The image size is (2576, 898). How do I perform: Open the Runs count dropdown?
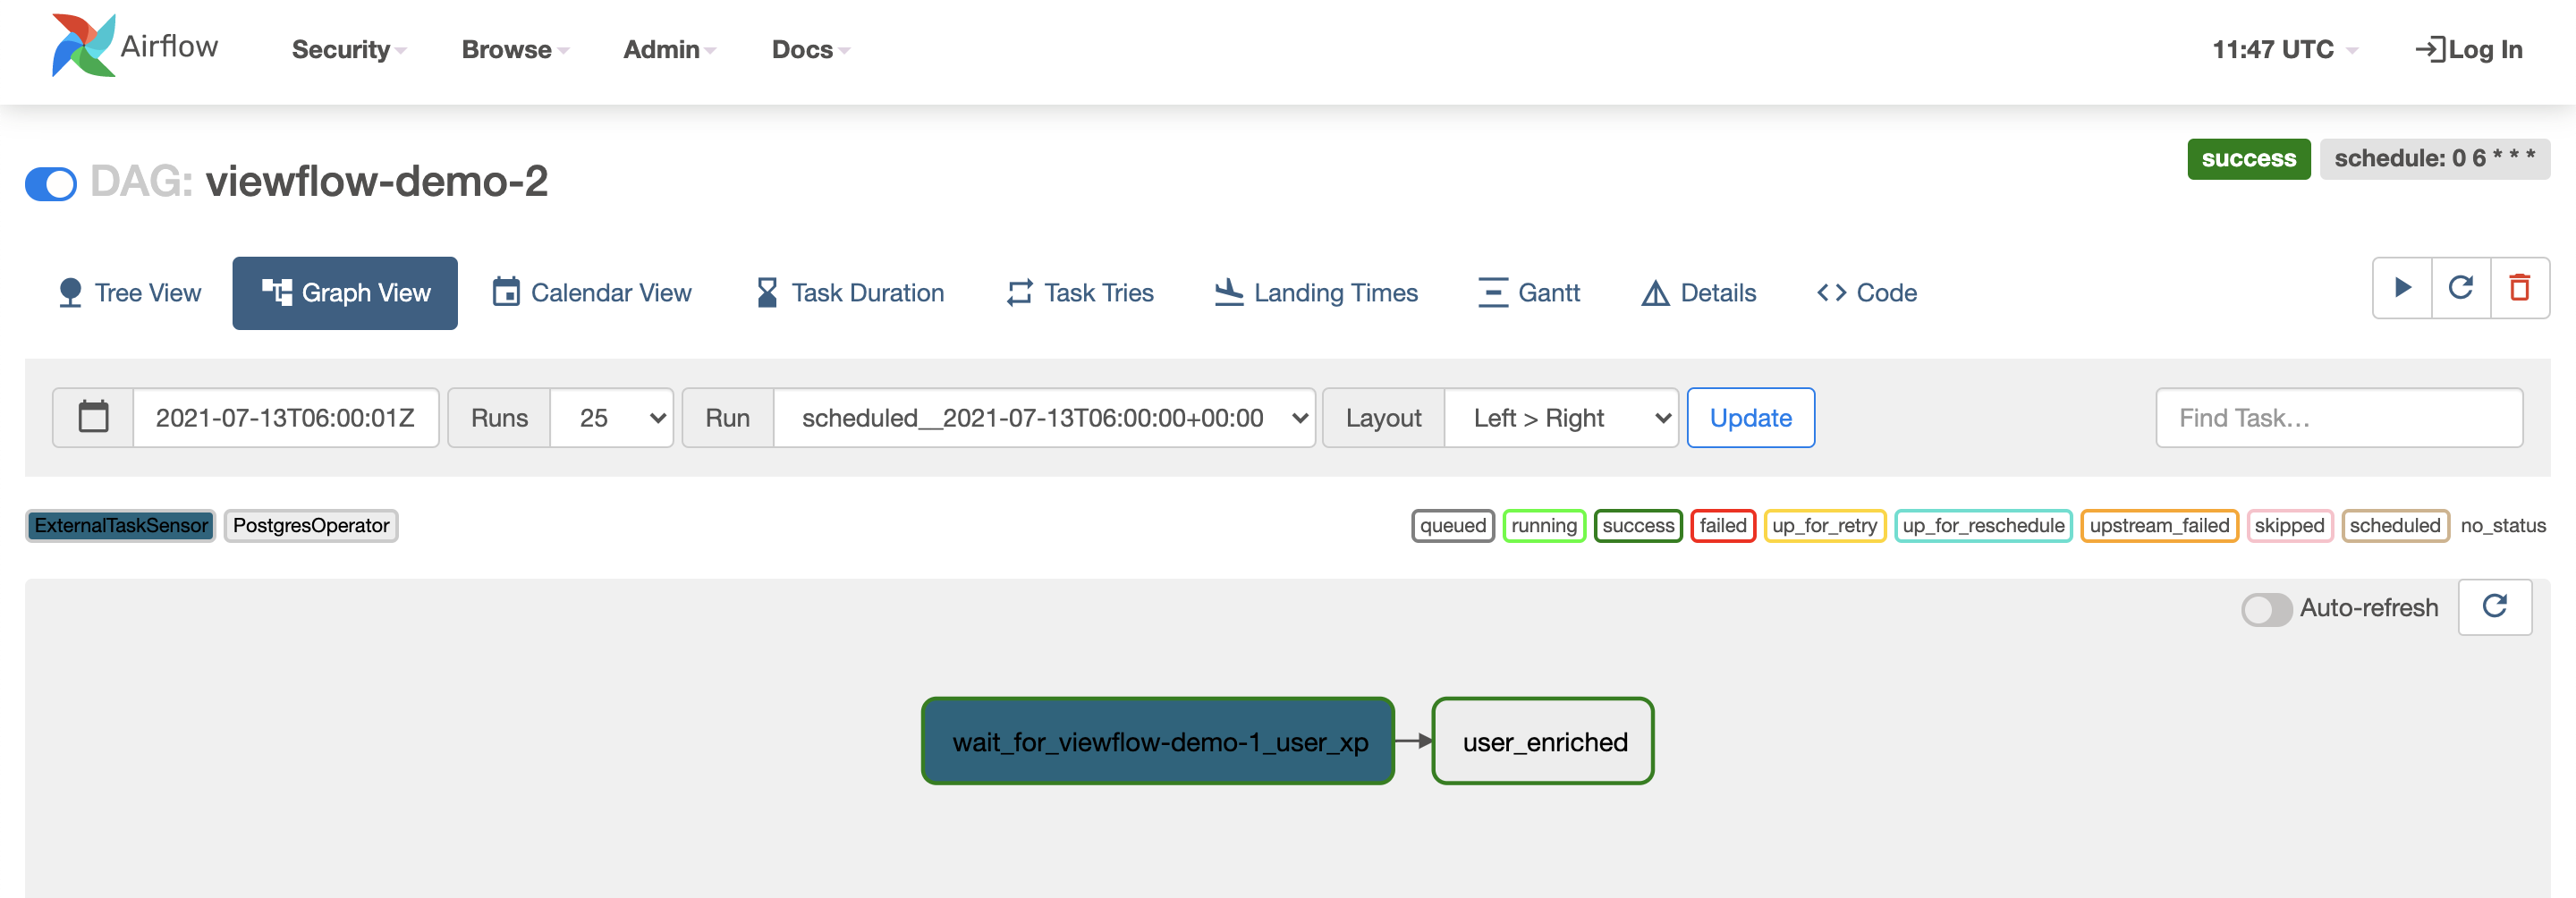612,417
